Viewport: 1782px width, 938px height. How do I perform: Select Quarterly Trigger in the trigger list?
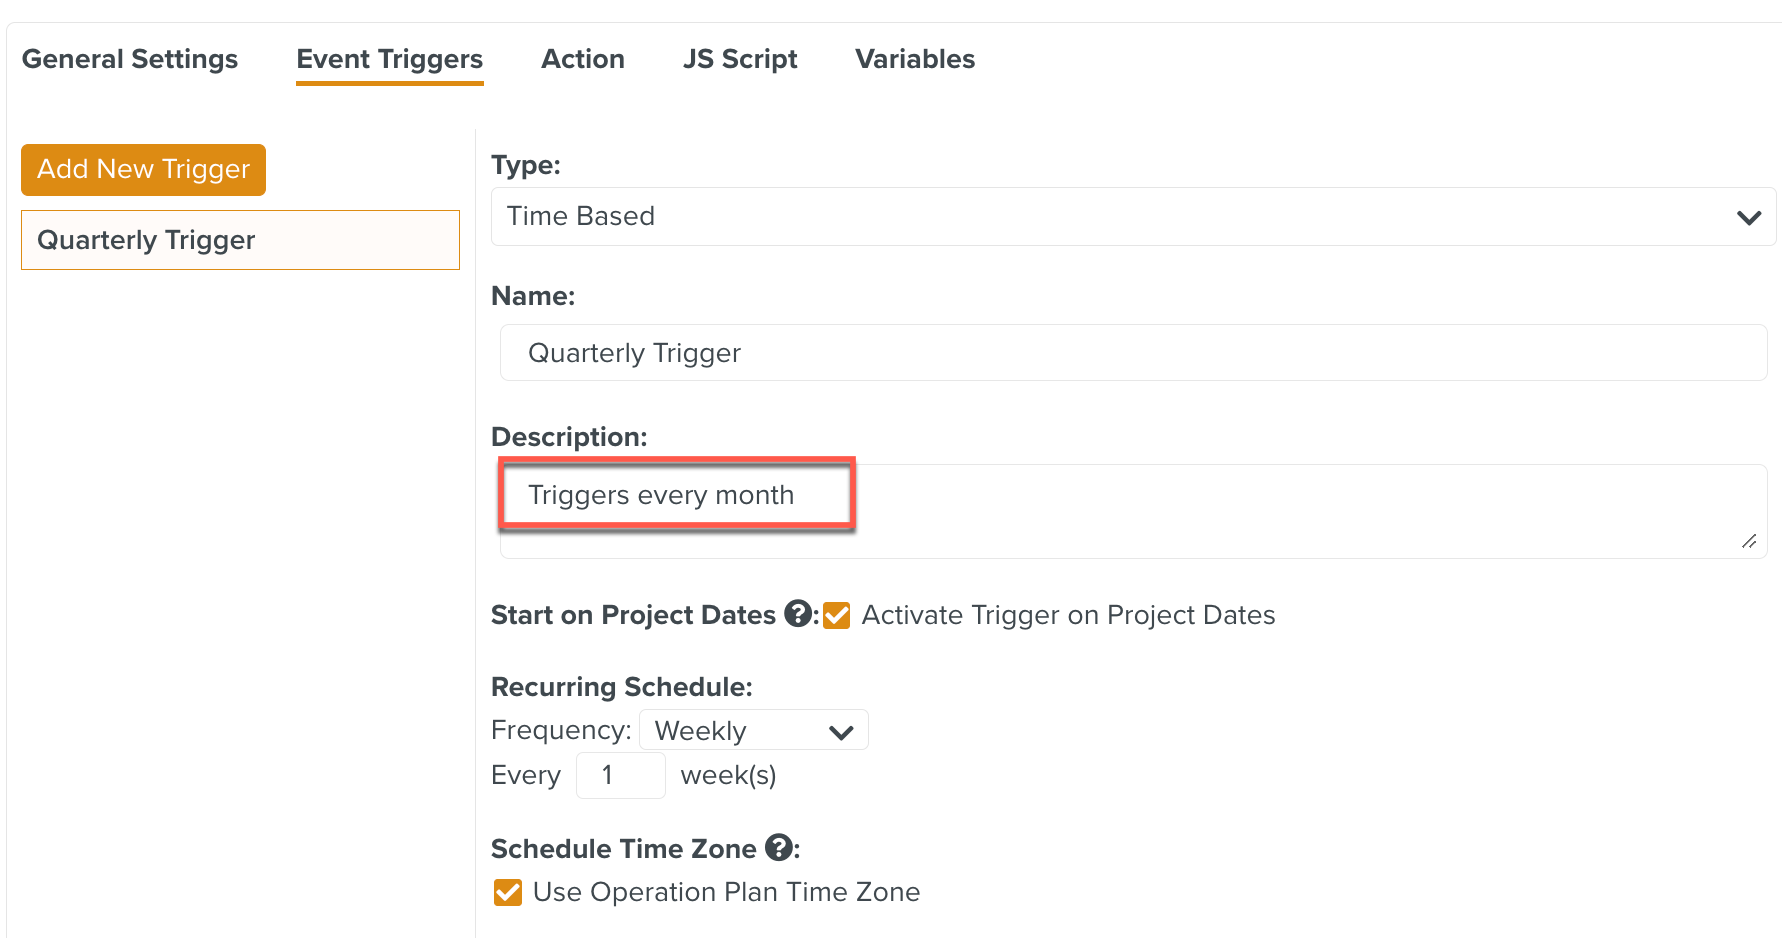pyautogui.click(x=240, y=240)
